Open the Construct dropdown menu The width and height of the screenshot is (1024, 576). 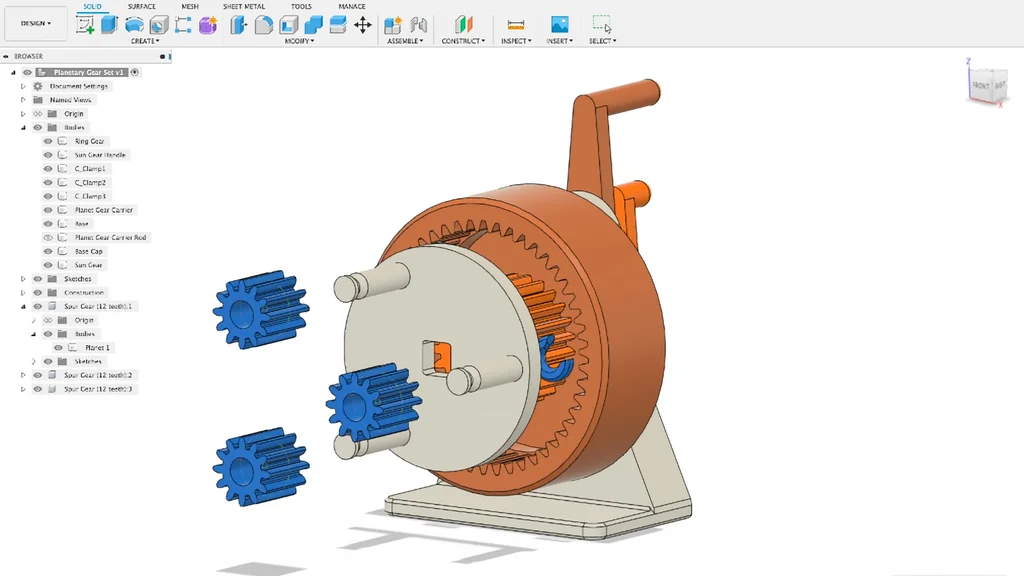click(463, 41)
